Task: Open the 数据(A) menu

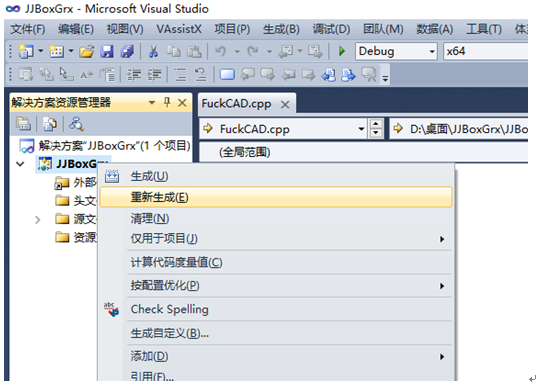Action: [435, 29]
